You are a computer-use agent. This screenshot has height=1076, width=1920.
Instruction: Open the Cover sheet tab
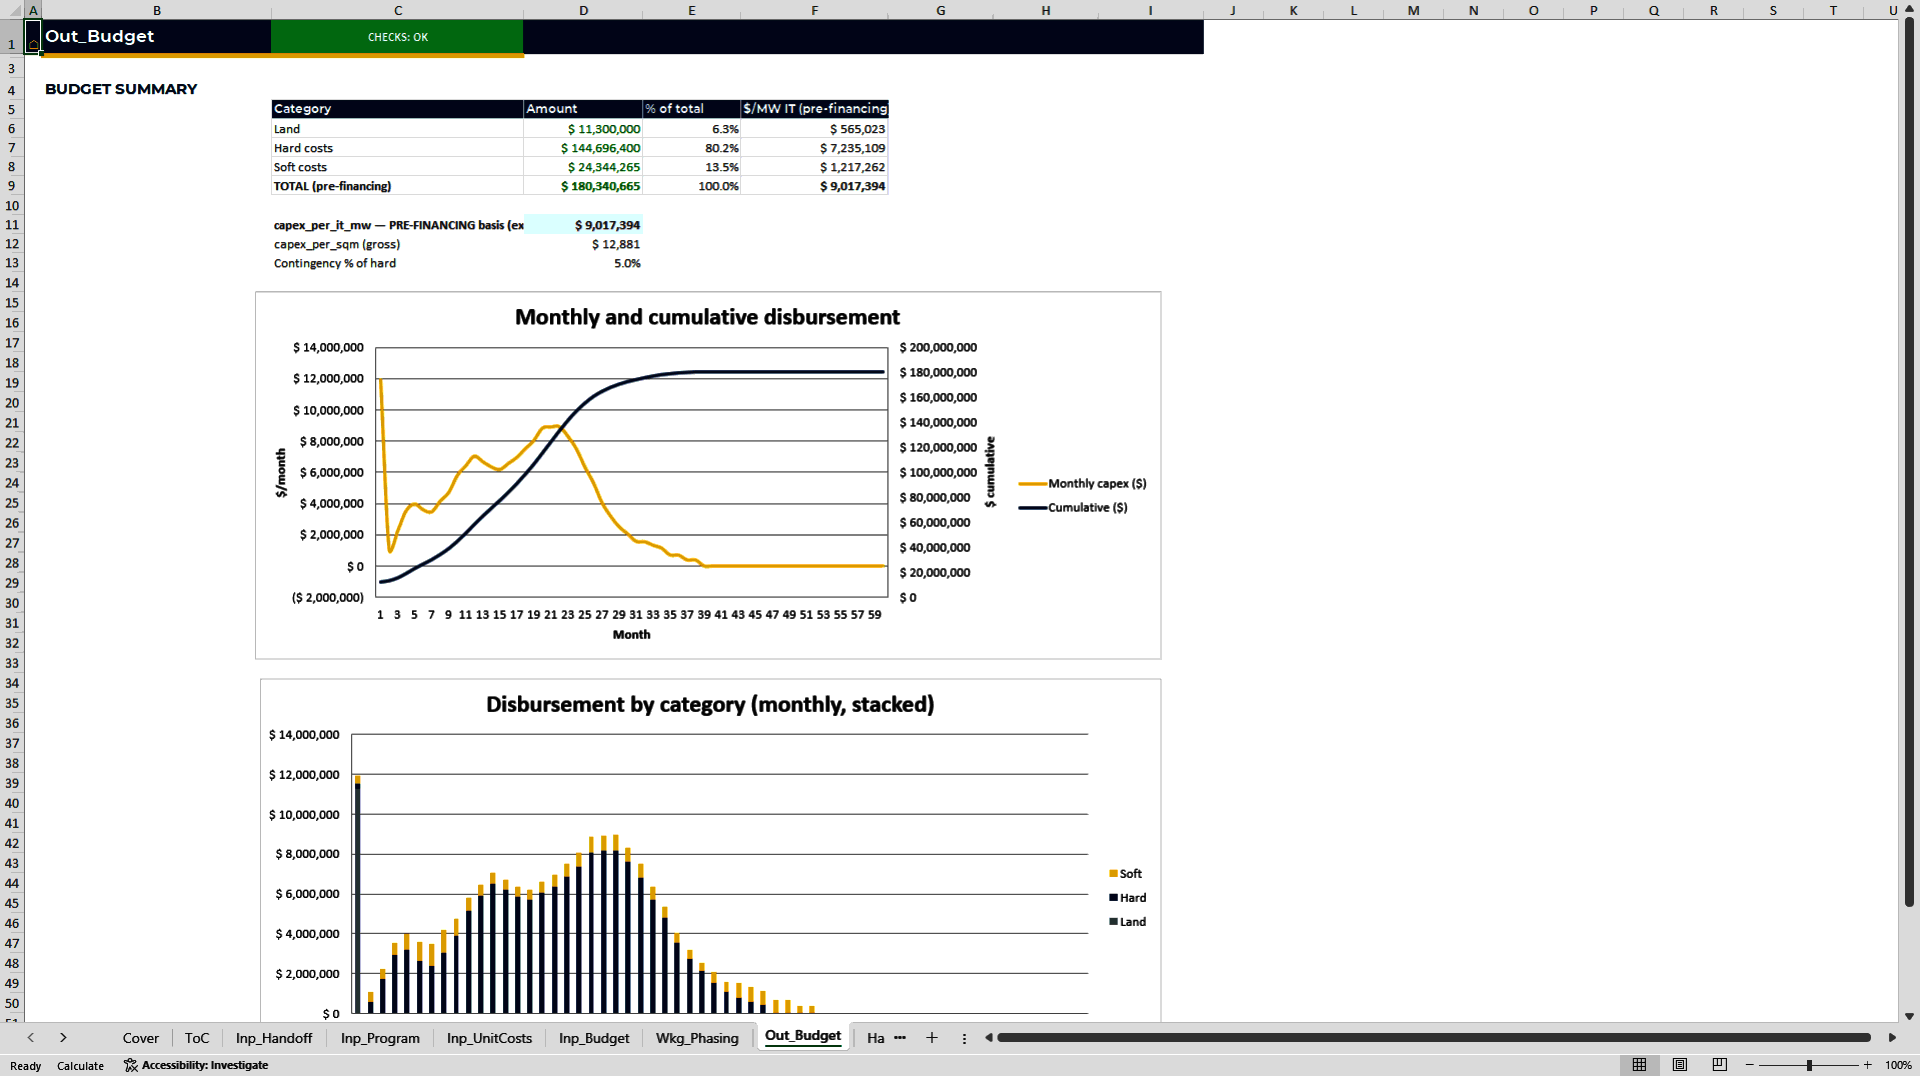pos(141,1038)
